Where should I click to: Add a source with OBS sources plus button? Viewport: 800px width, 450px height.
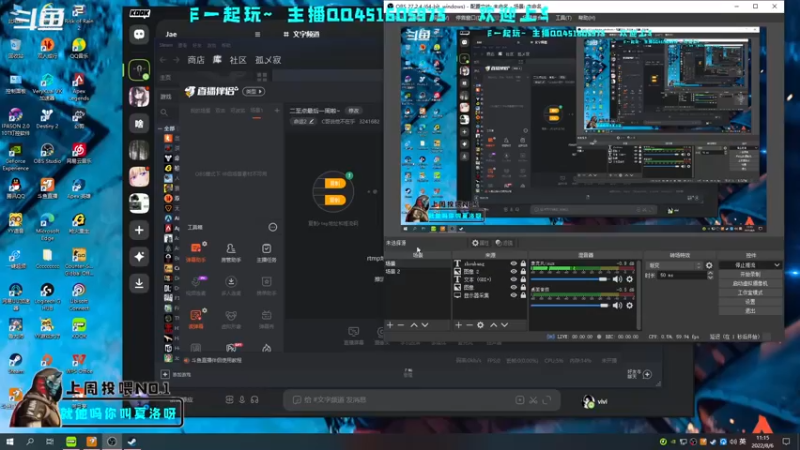pyautogui.click(x=458, y=325)
